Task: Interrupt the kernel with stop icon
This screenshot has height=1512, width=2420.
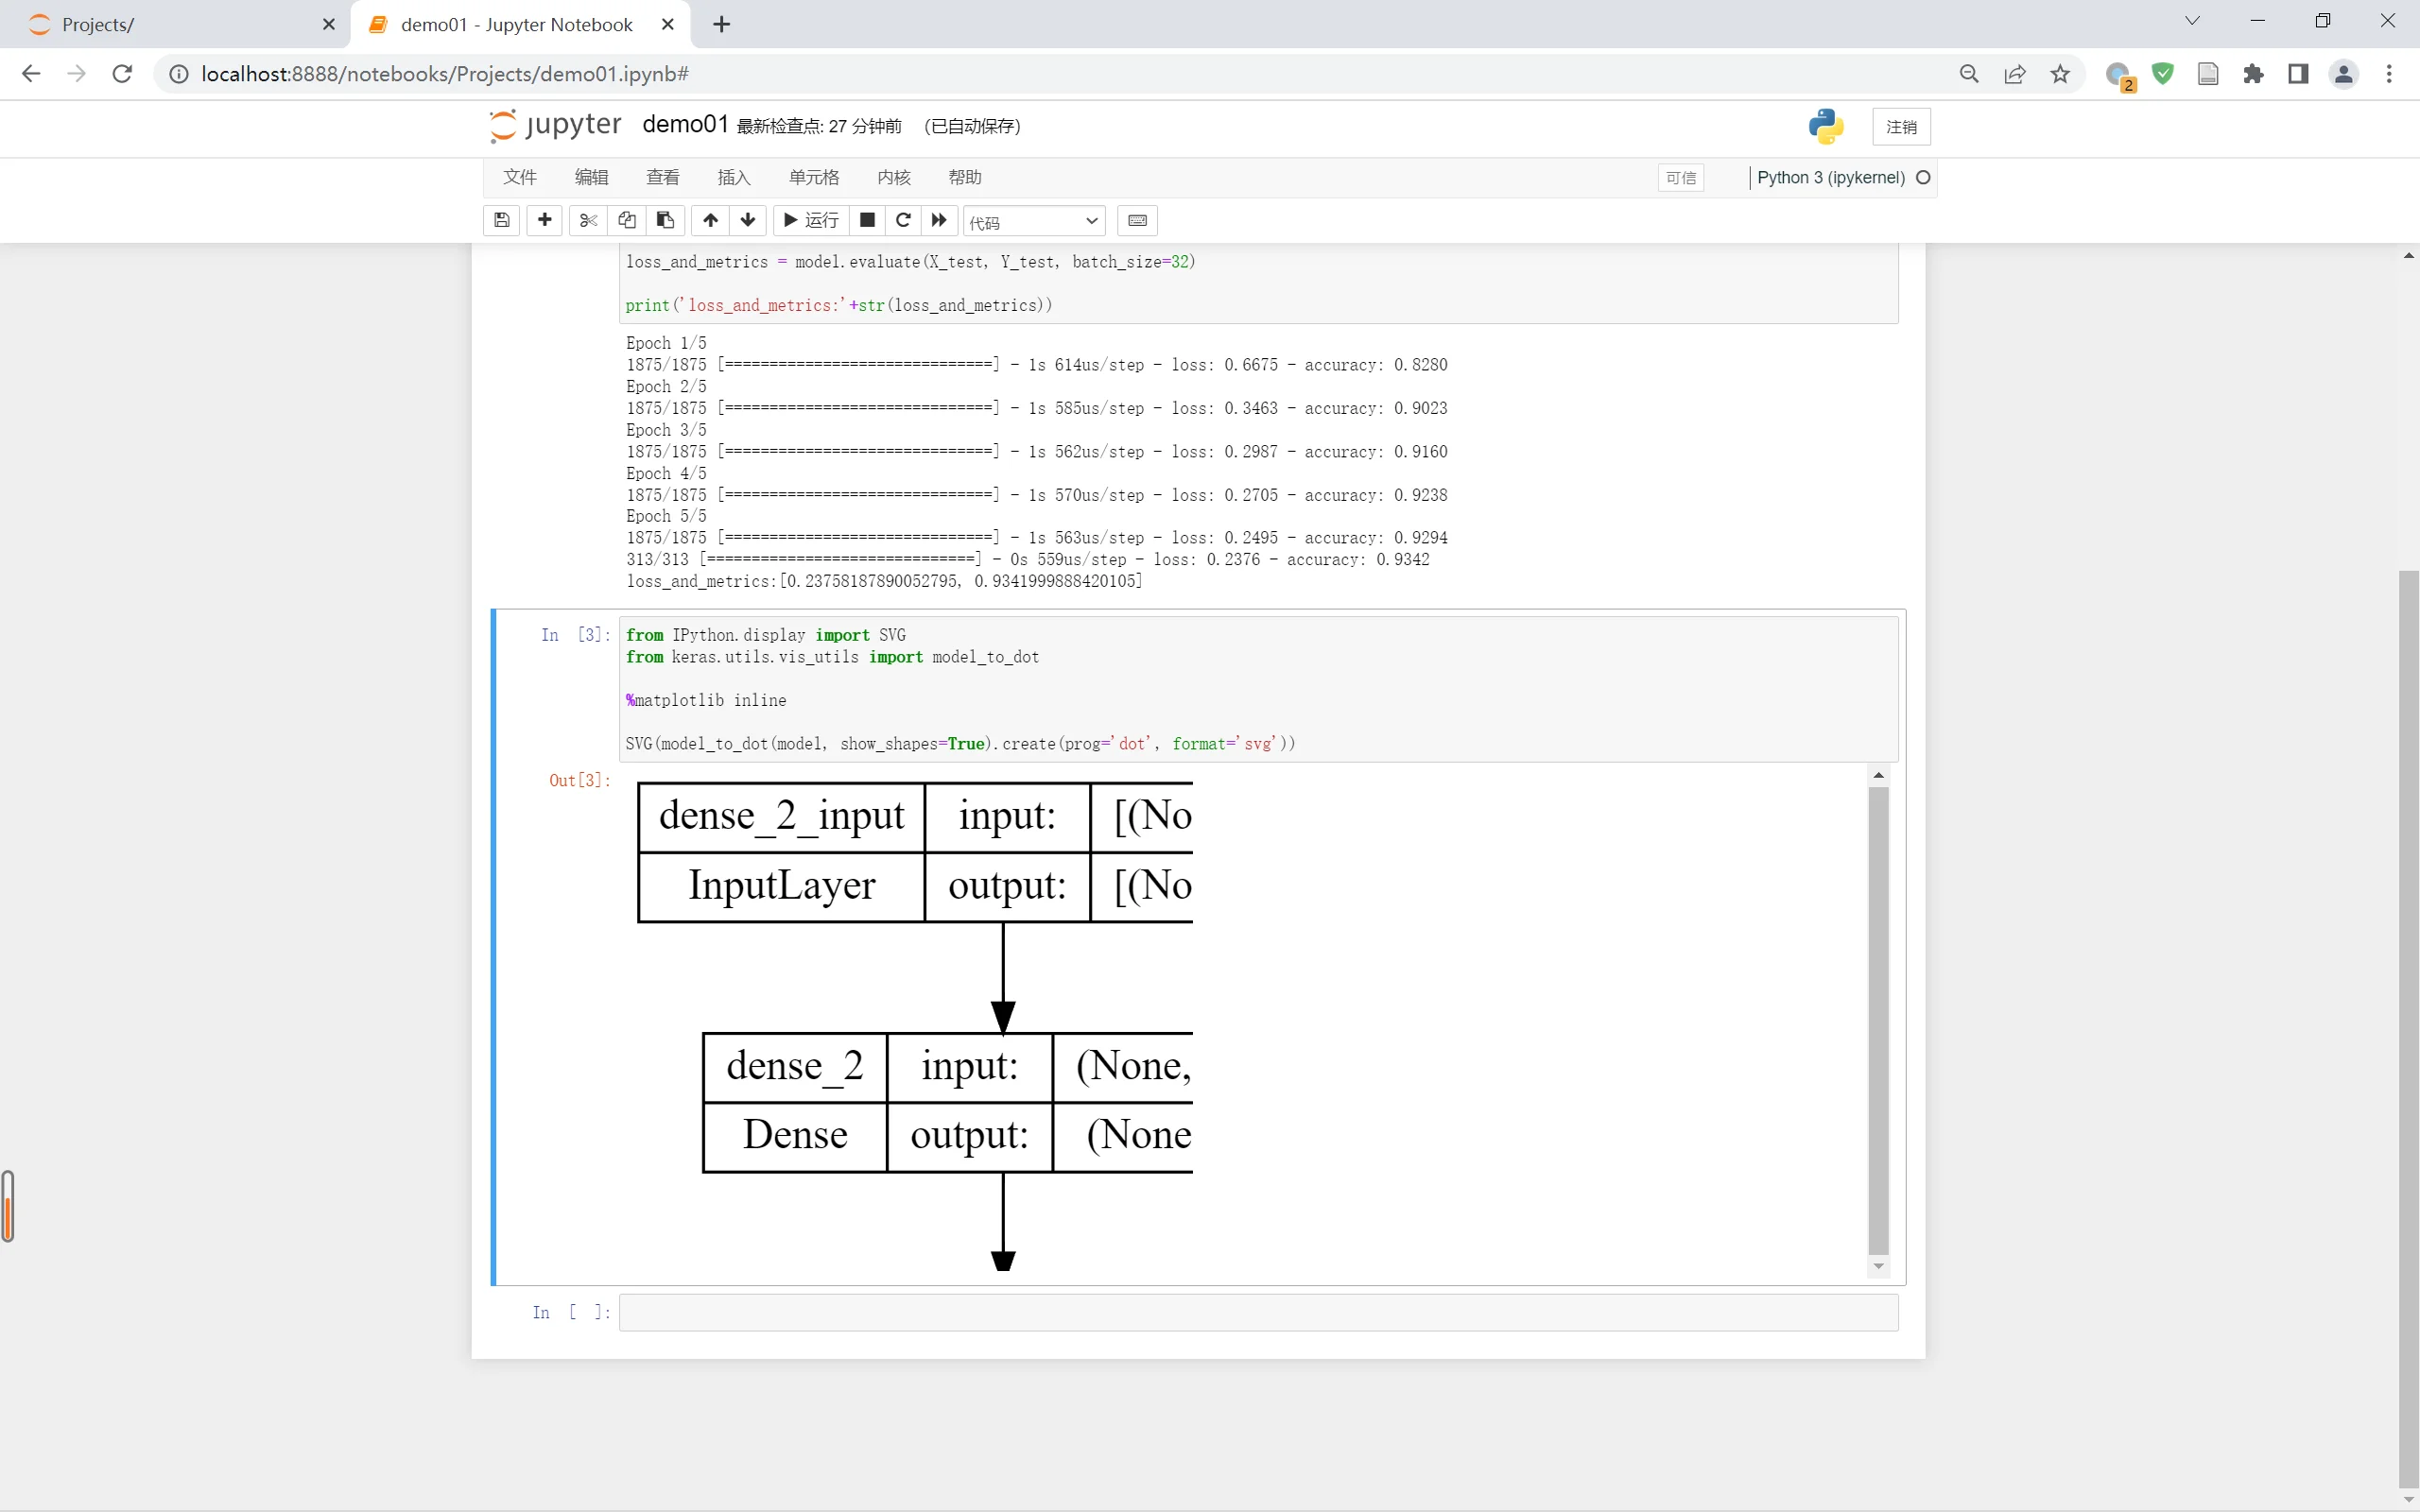Action: pos(867,220)
